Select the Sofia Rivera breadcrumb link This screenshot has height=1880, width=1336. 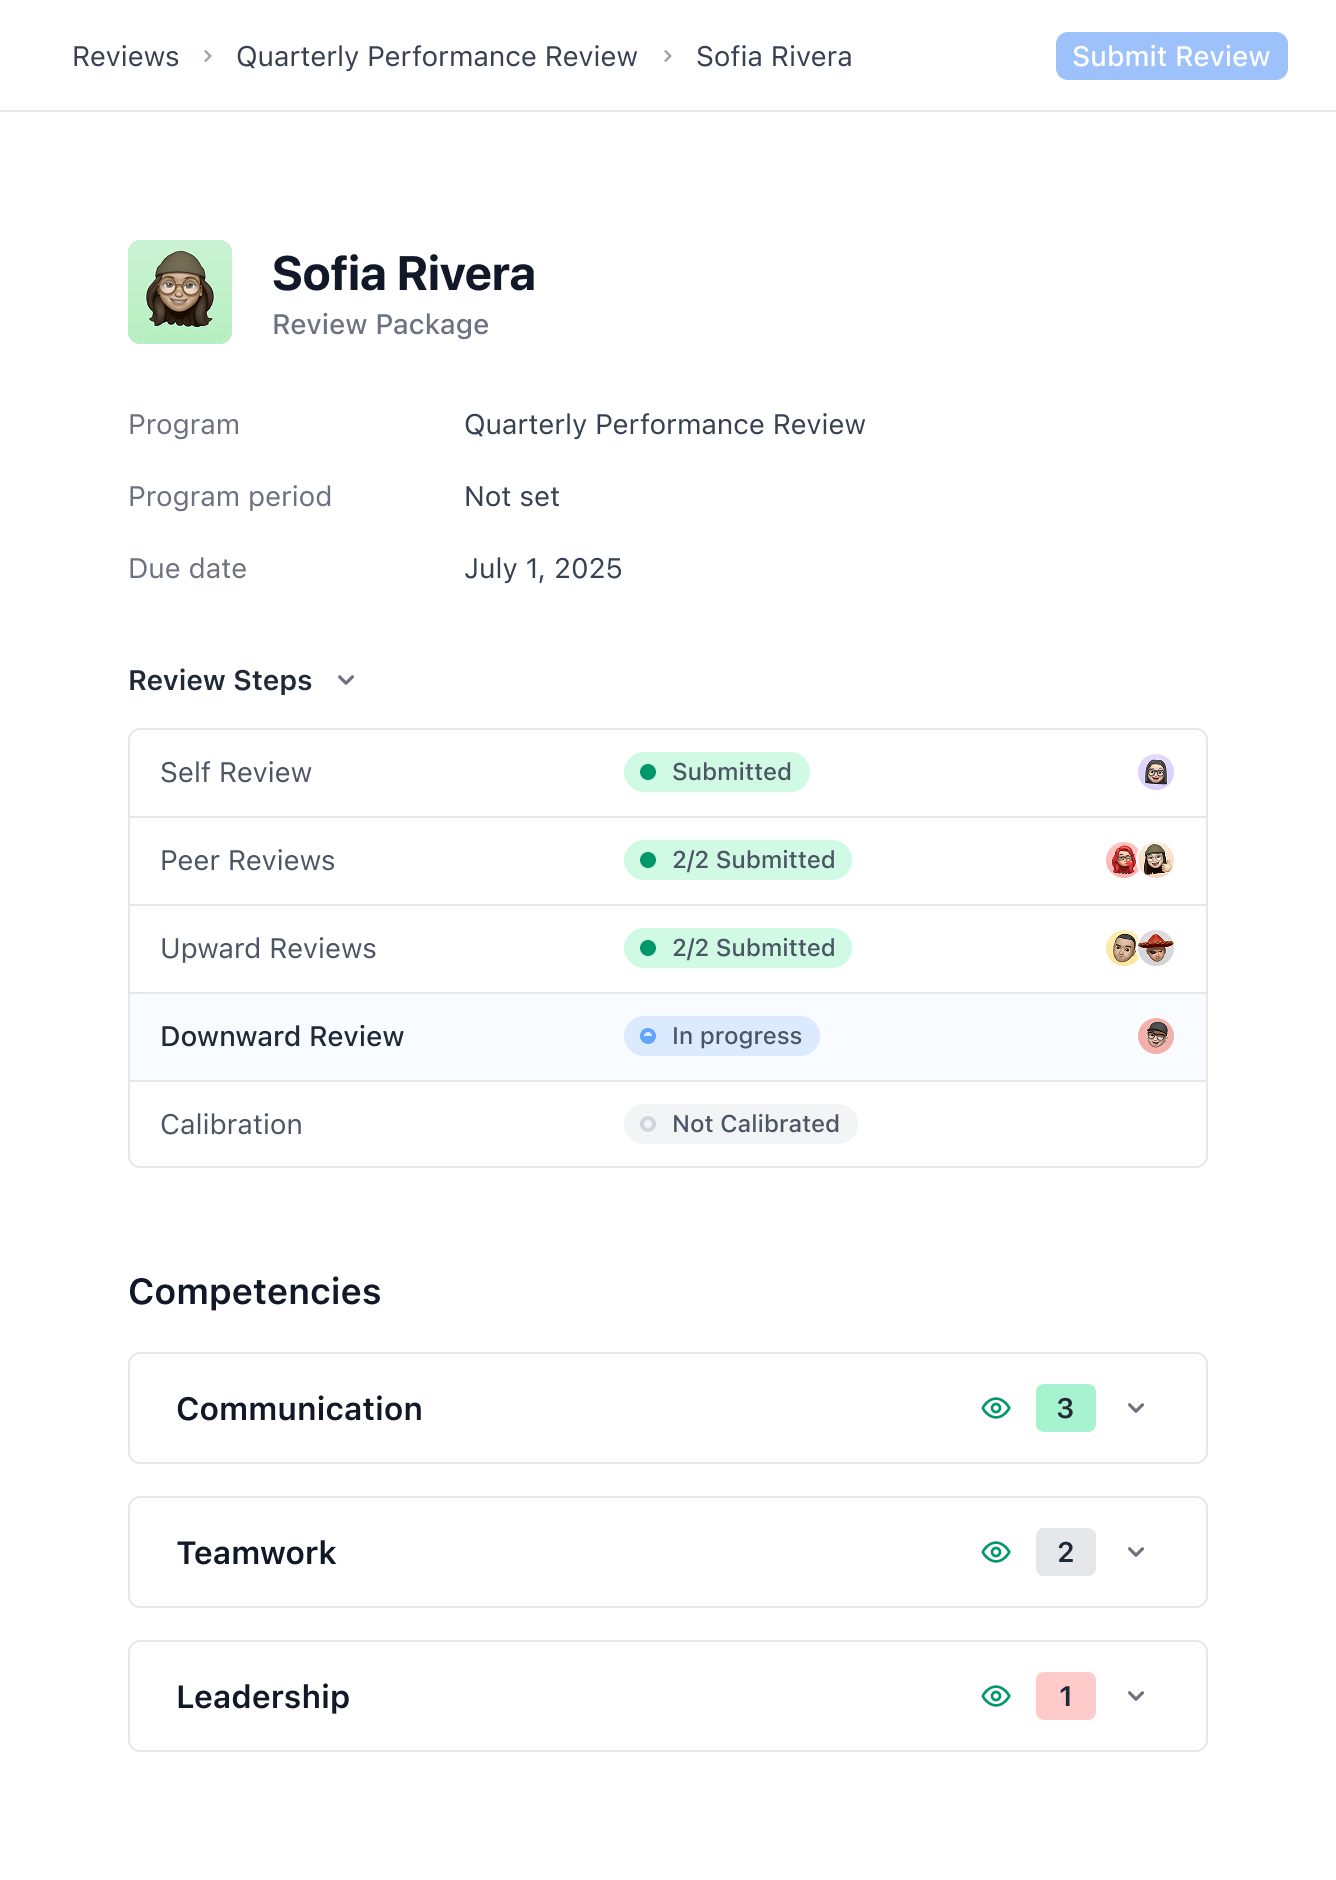(773, 56)
